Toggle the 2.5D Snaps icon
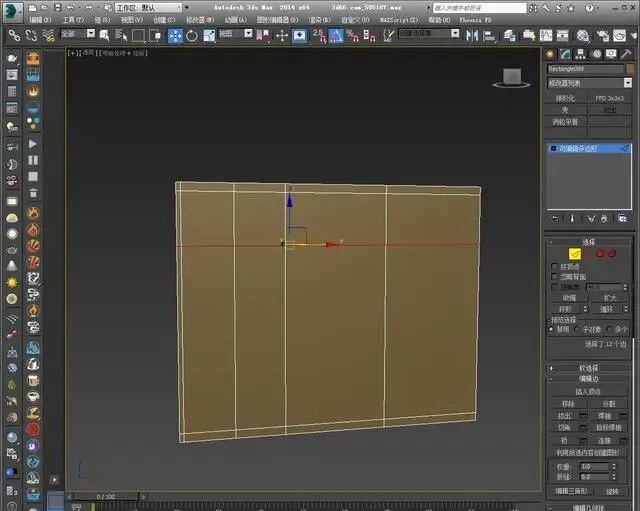The width and height of the screenshot is (640, 511). coord(319,36)
